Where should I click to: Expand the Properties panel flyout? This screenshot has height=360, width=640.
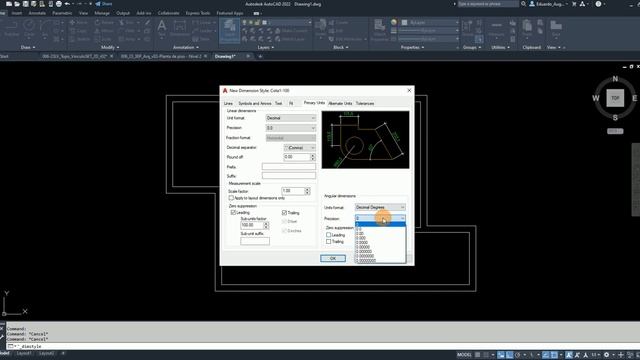[x=412, y=47]
